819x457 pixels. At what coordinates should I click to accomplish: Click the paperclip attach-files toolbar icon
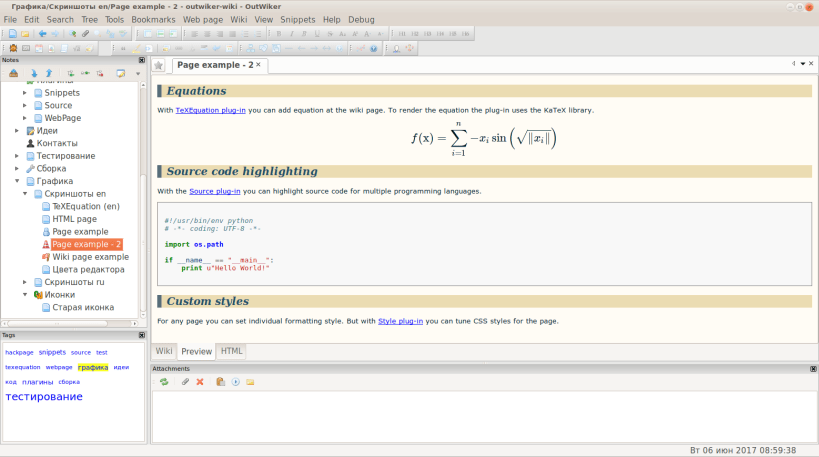pos(85,34)
